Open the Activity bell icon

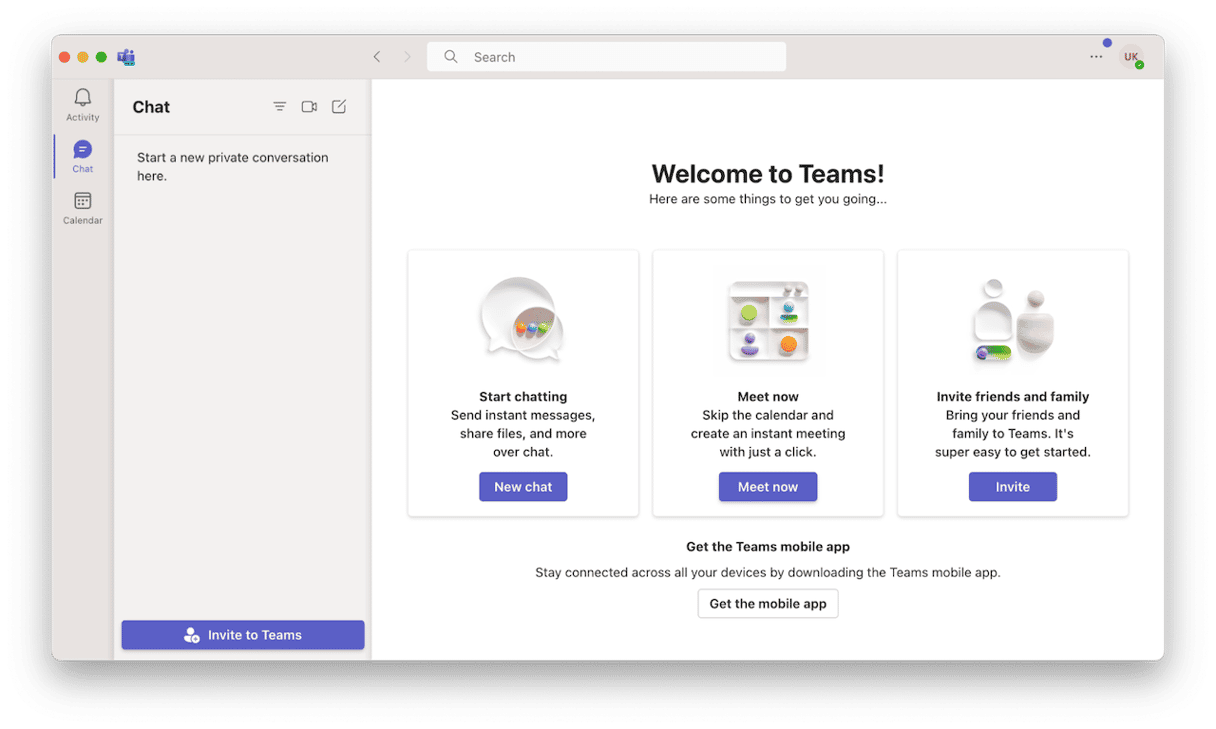(83, 98)
